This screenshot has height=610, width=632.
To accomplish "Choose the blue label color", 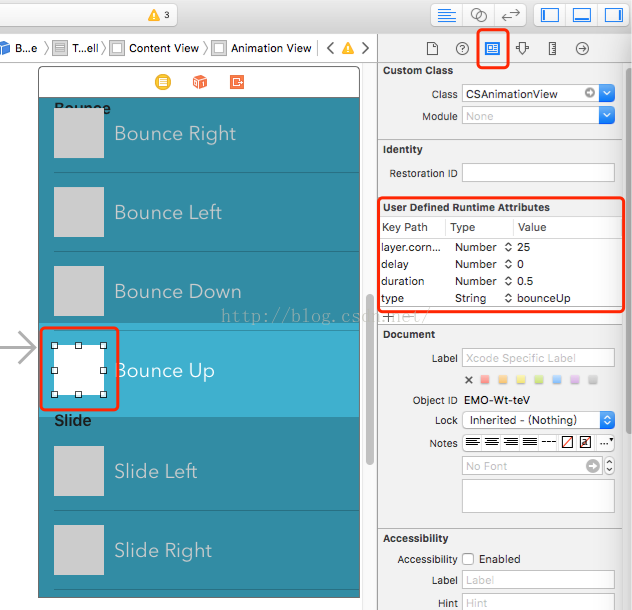I will coord(557,379).
